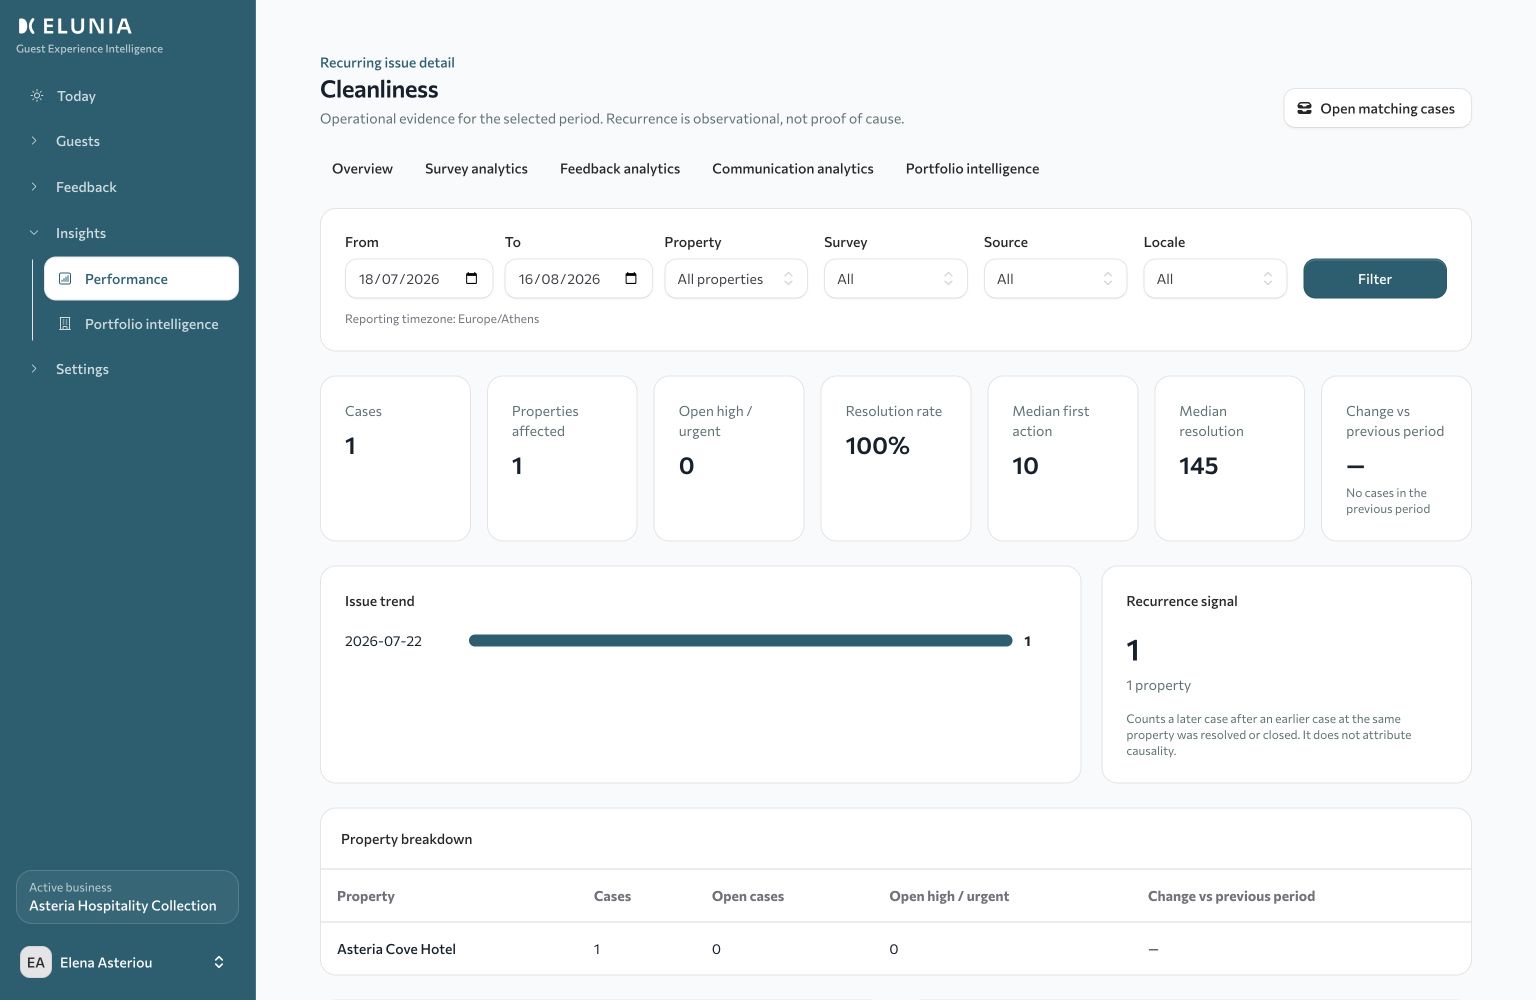Image resolution: width=1536 pixels, height=1000 pixels.
Task: Open the Locale dropdown filter
Action: pyautogui.click(x=1215, y=279)
